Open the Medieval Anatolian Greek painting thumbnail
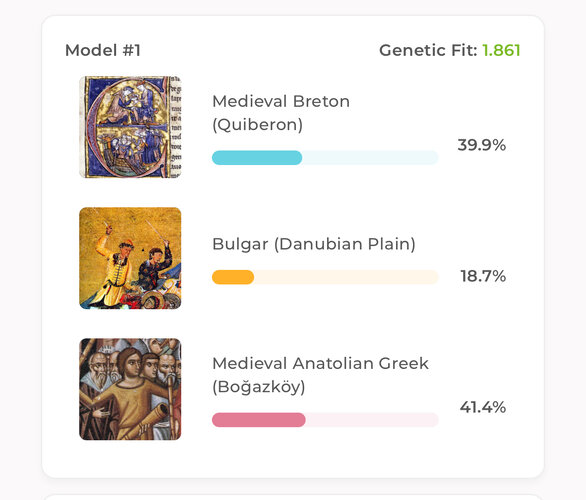 (x=130, y=389)
